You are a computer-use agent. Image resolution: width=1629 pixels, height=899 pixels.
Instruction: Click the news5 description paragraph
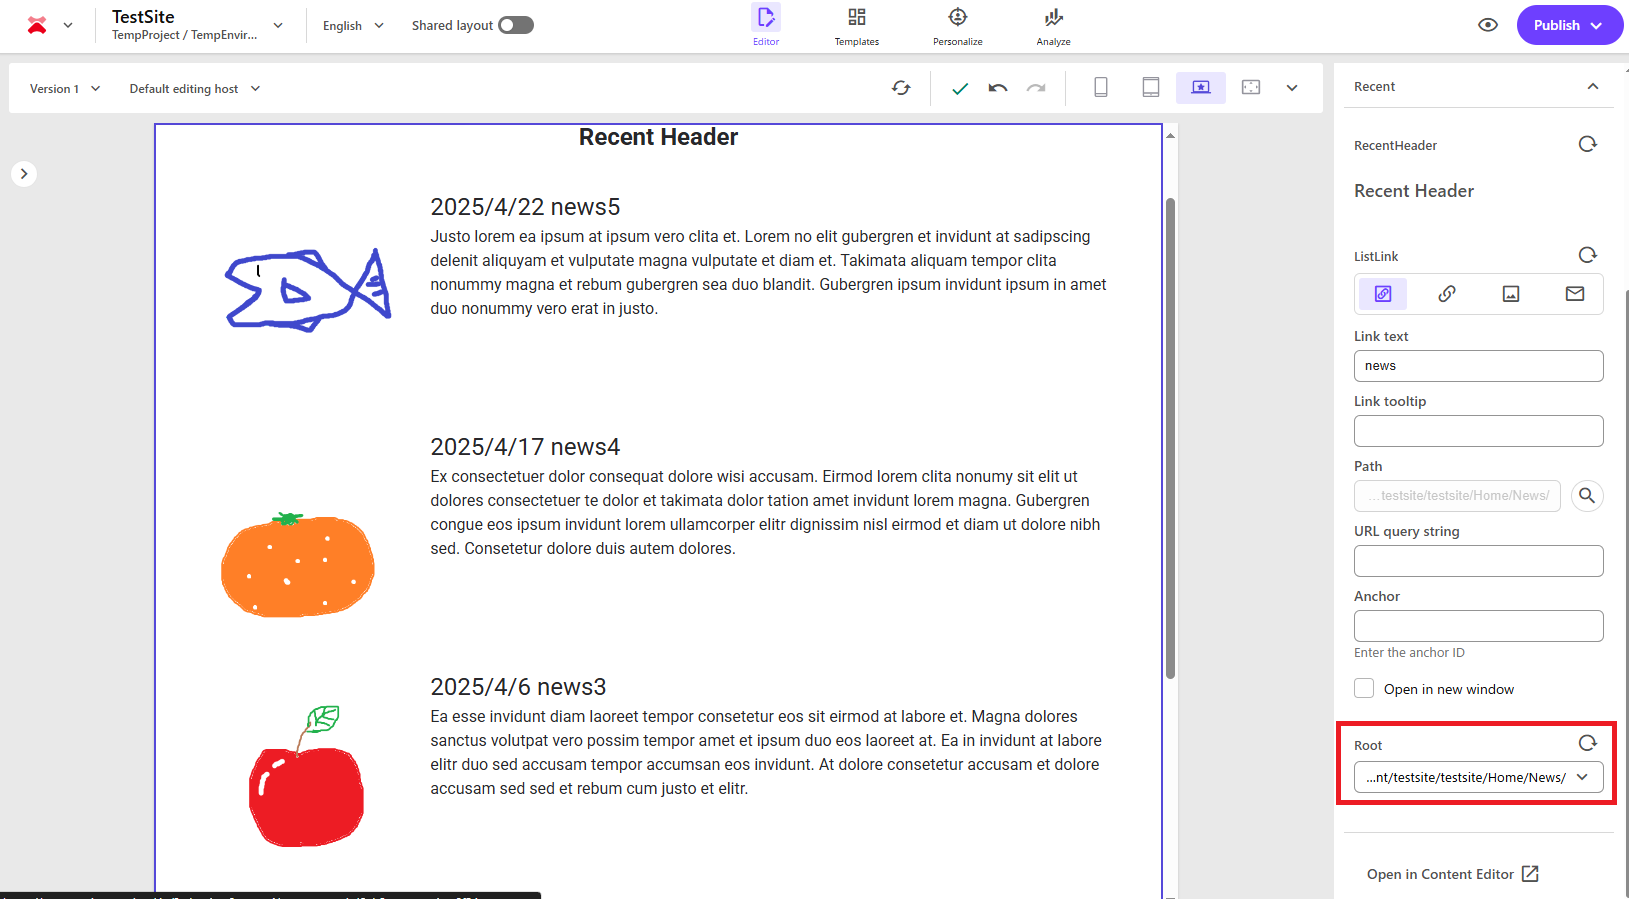[x=769, y=273]
